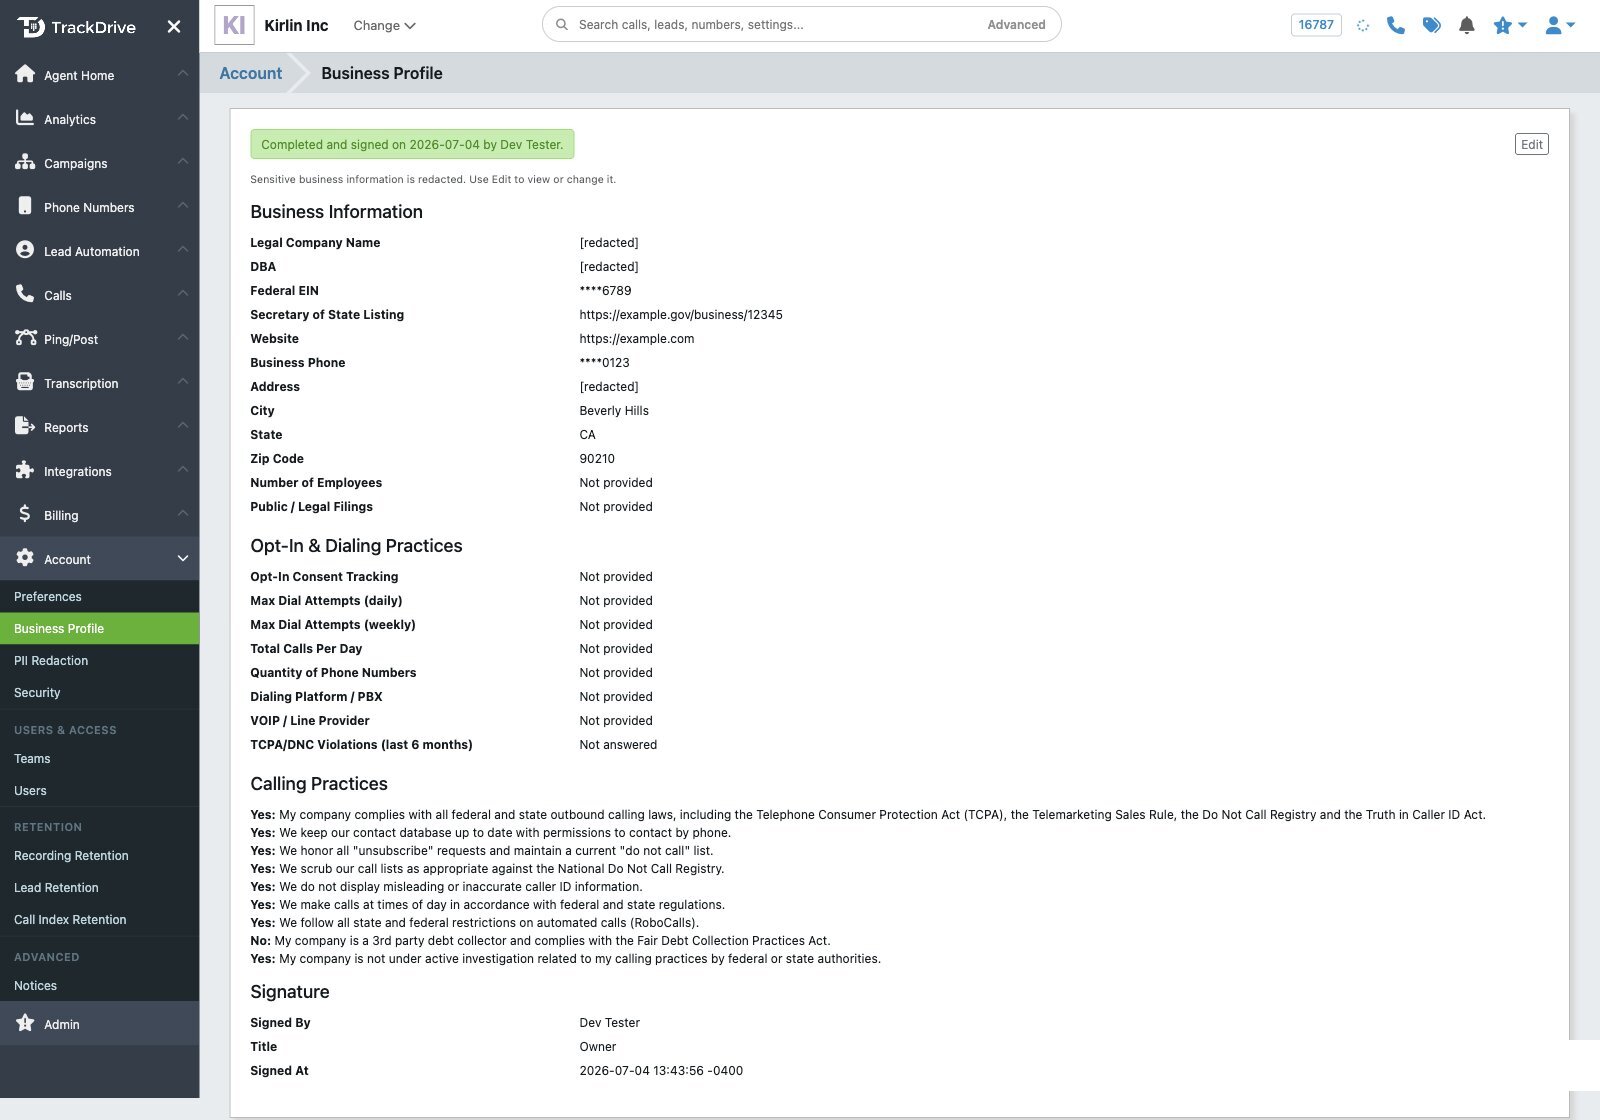
Task: Expand the Agent Home chevron
Action: 183,73
